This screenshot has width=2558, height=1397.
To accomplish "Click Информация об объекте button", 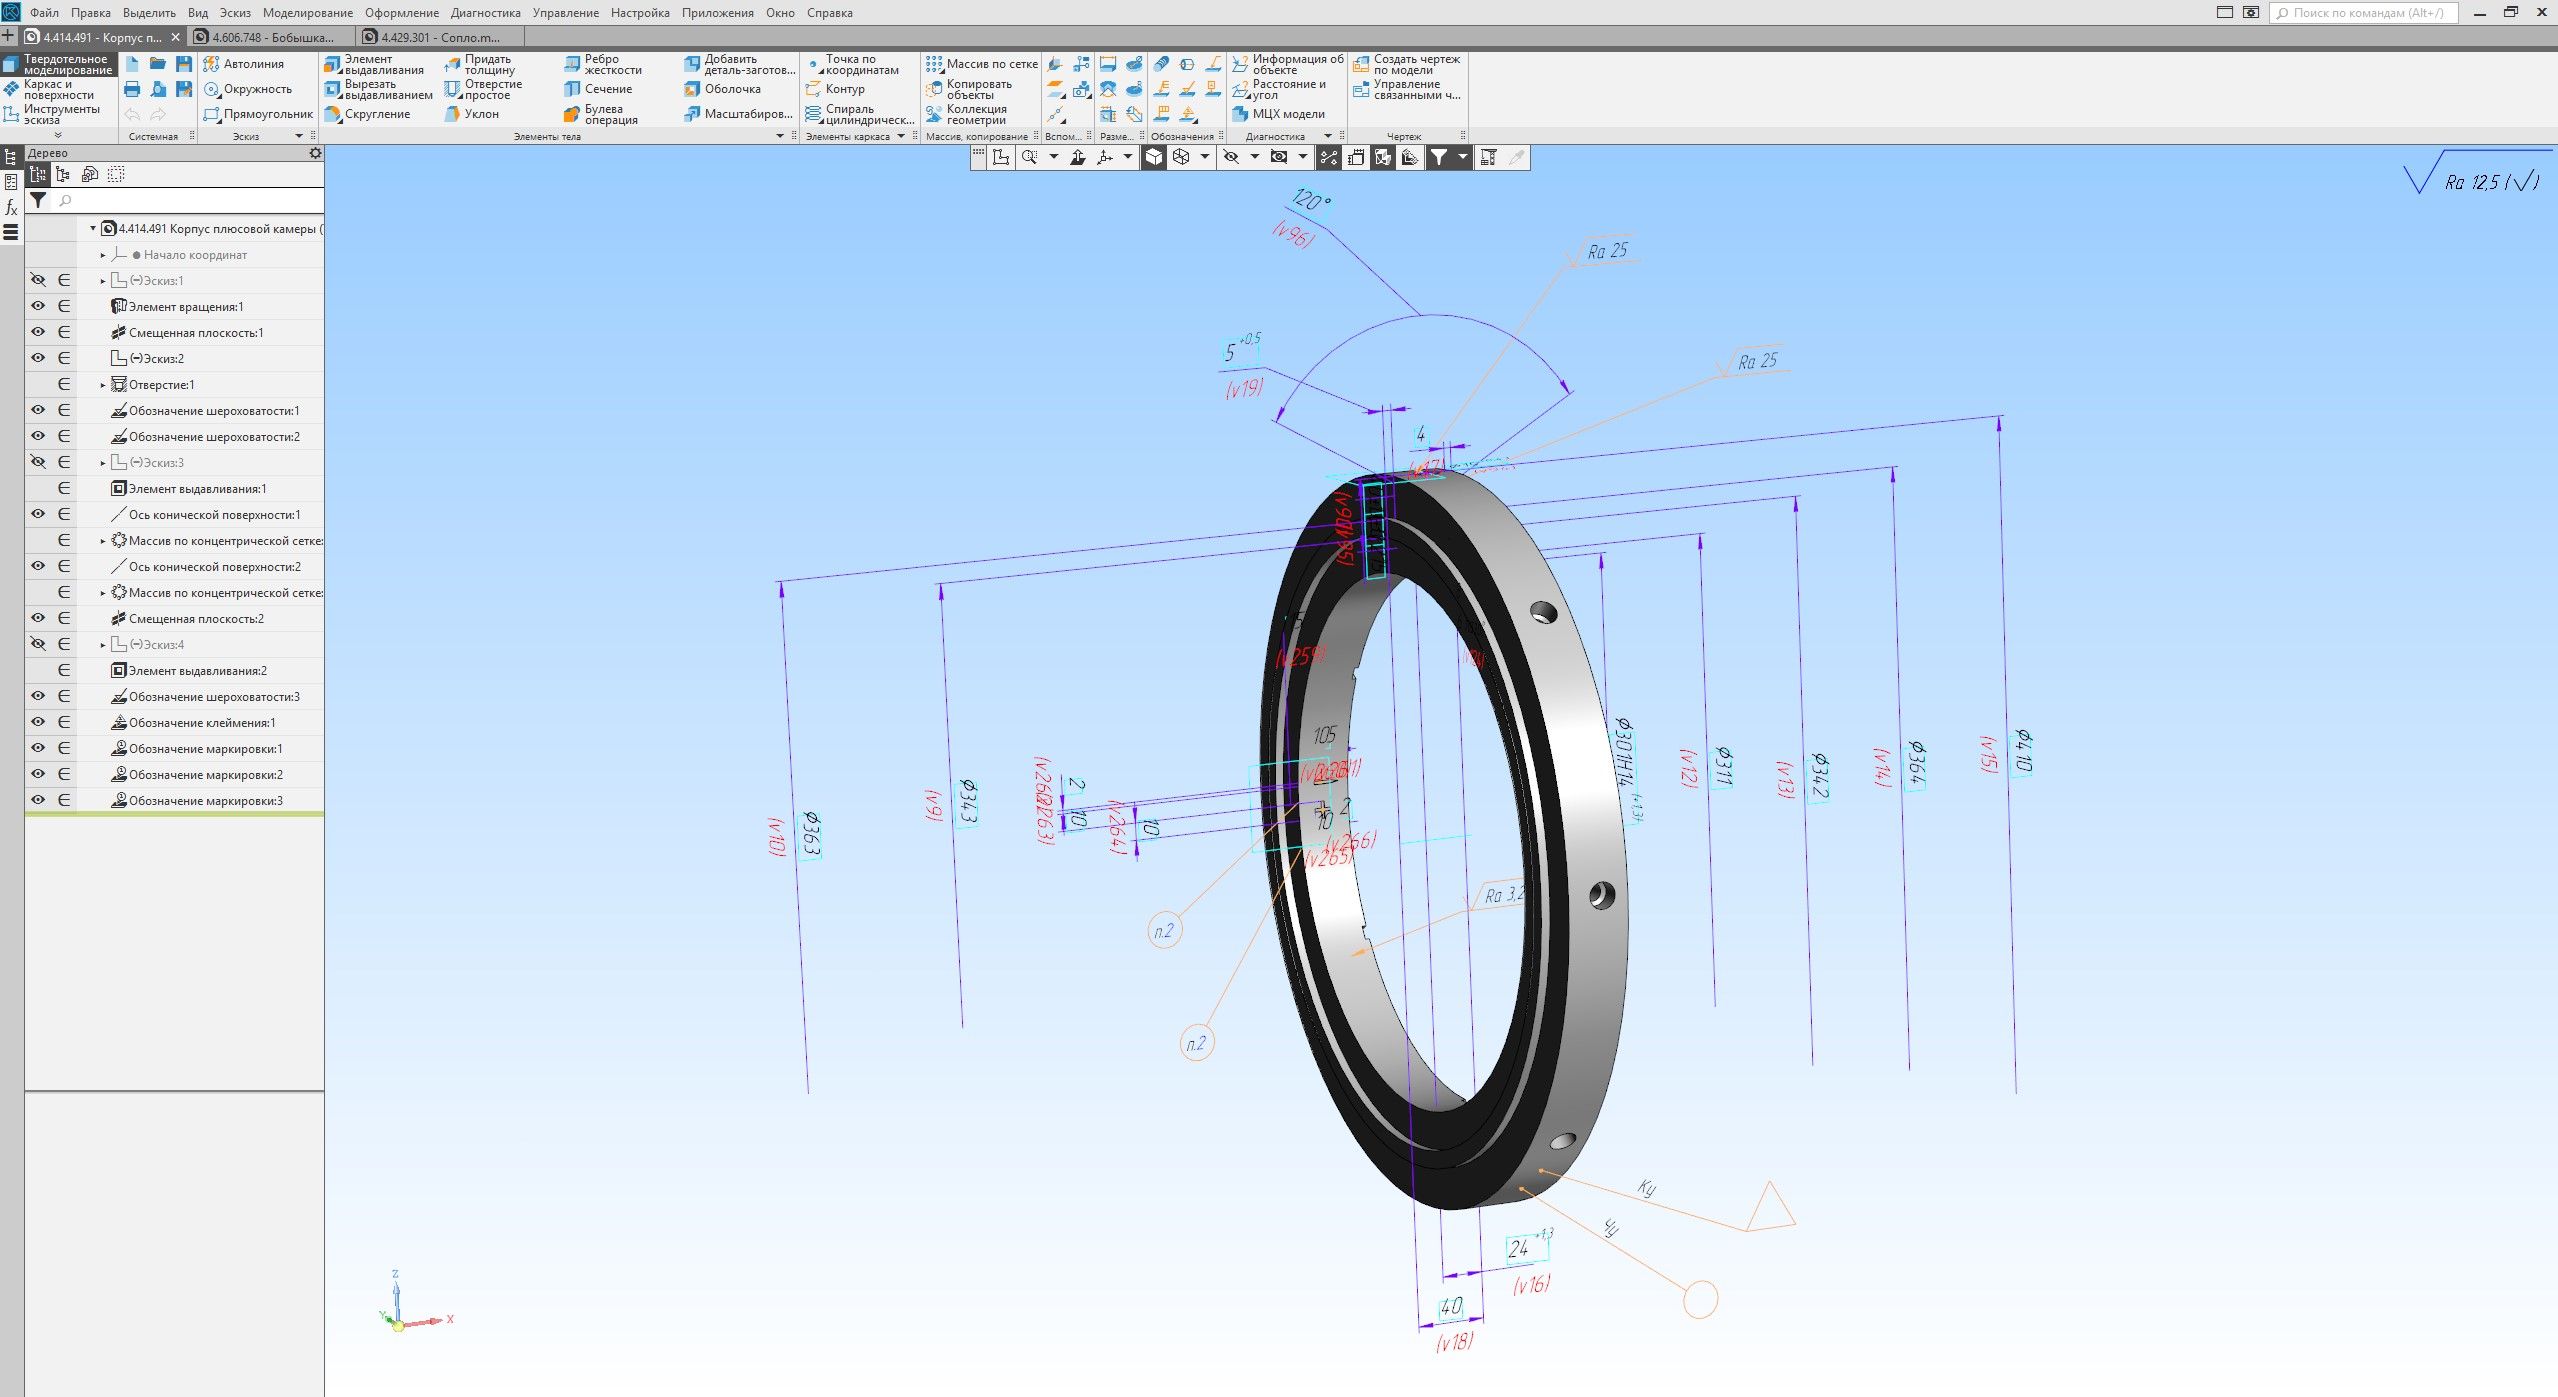I will [1288, 64].
